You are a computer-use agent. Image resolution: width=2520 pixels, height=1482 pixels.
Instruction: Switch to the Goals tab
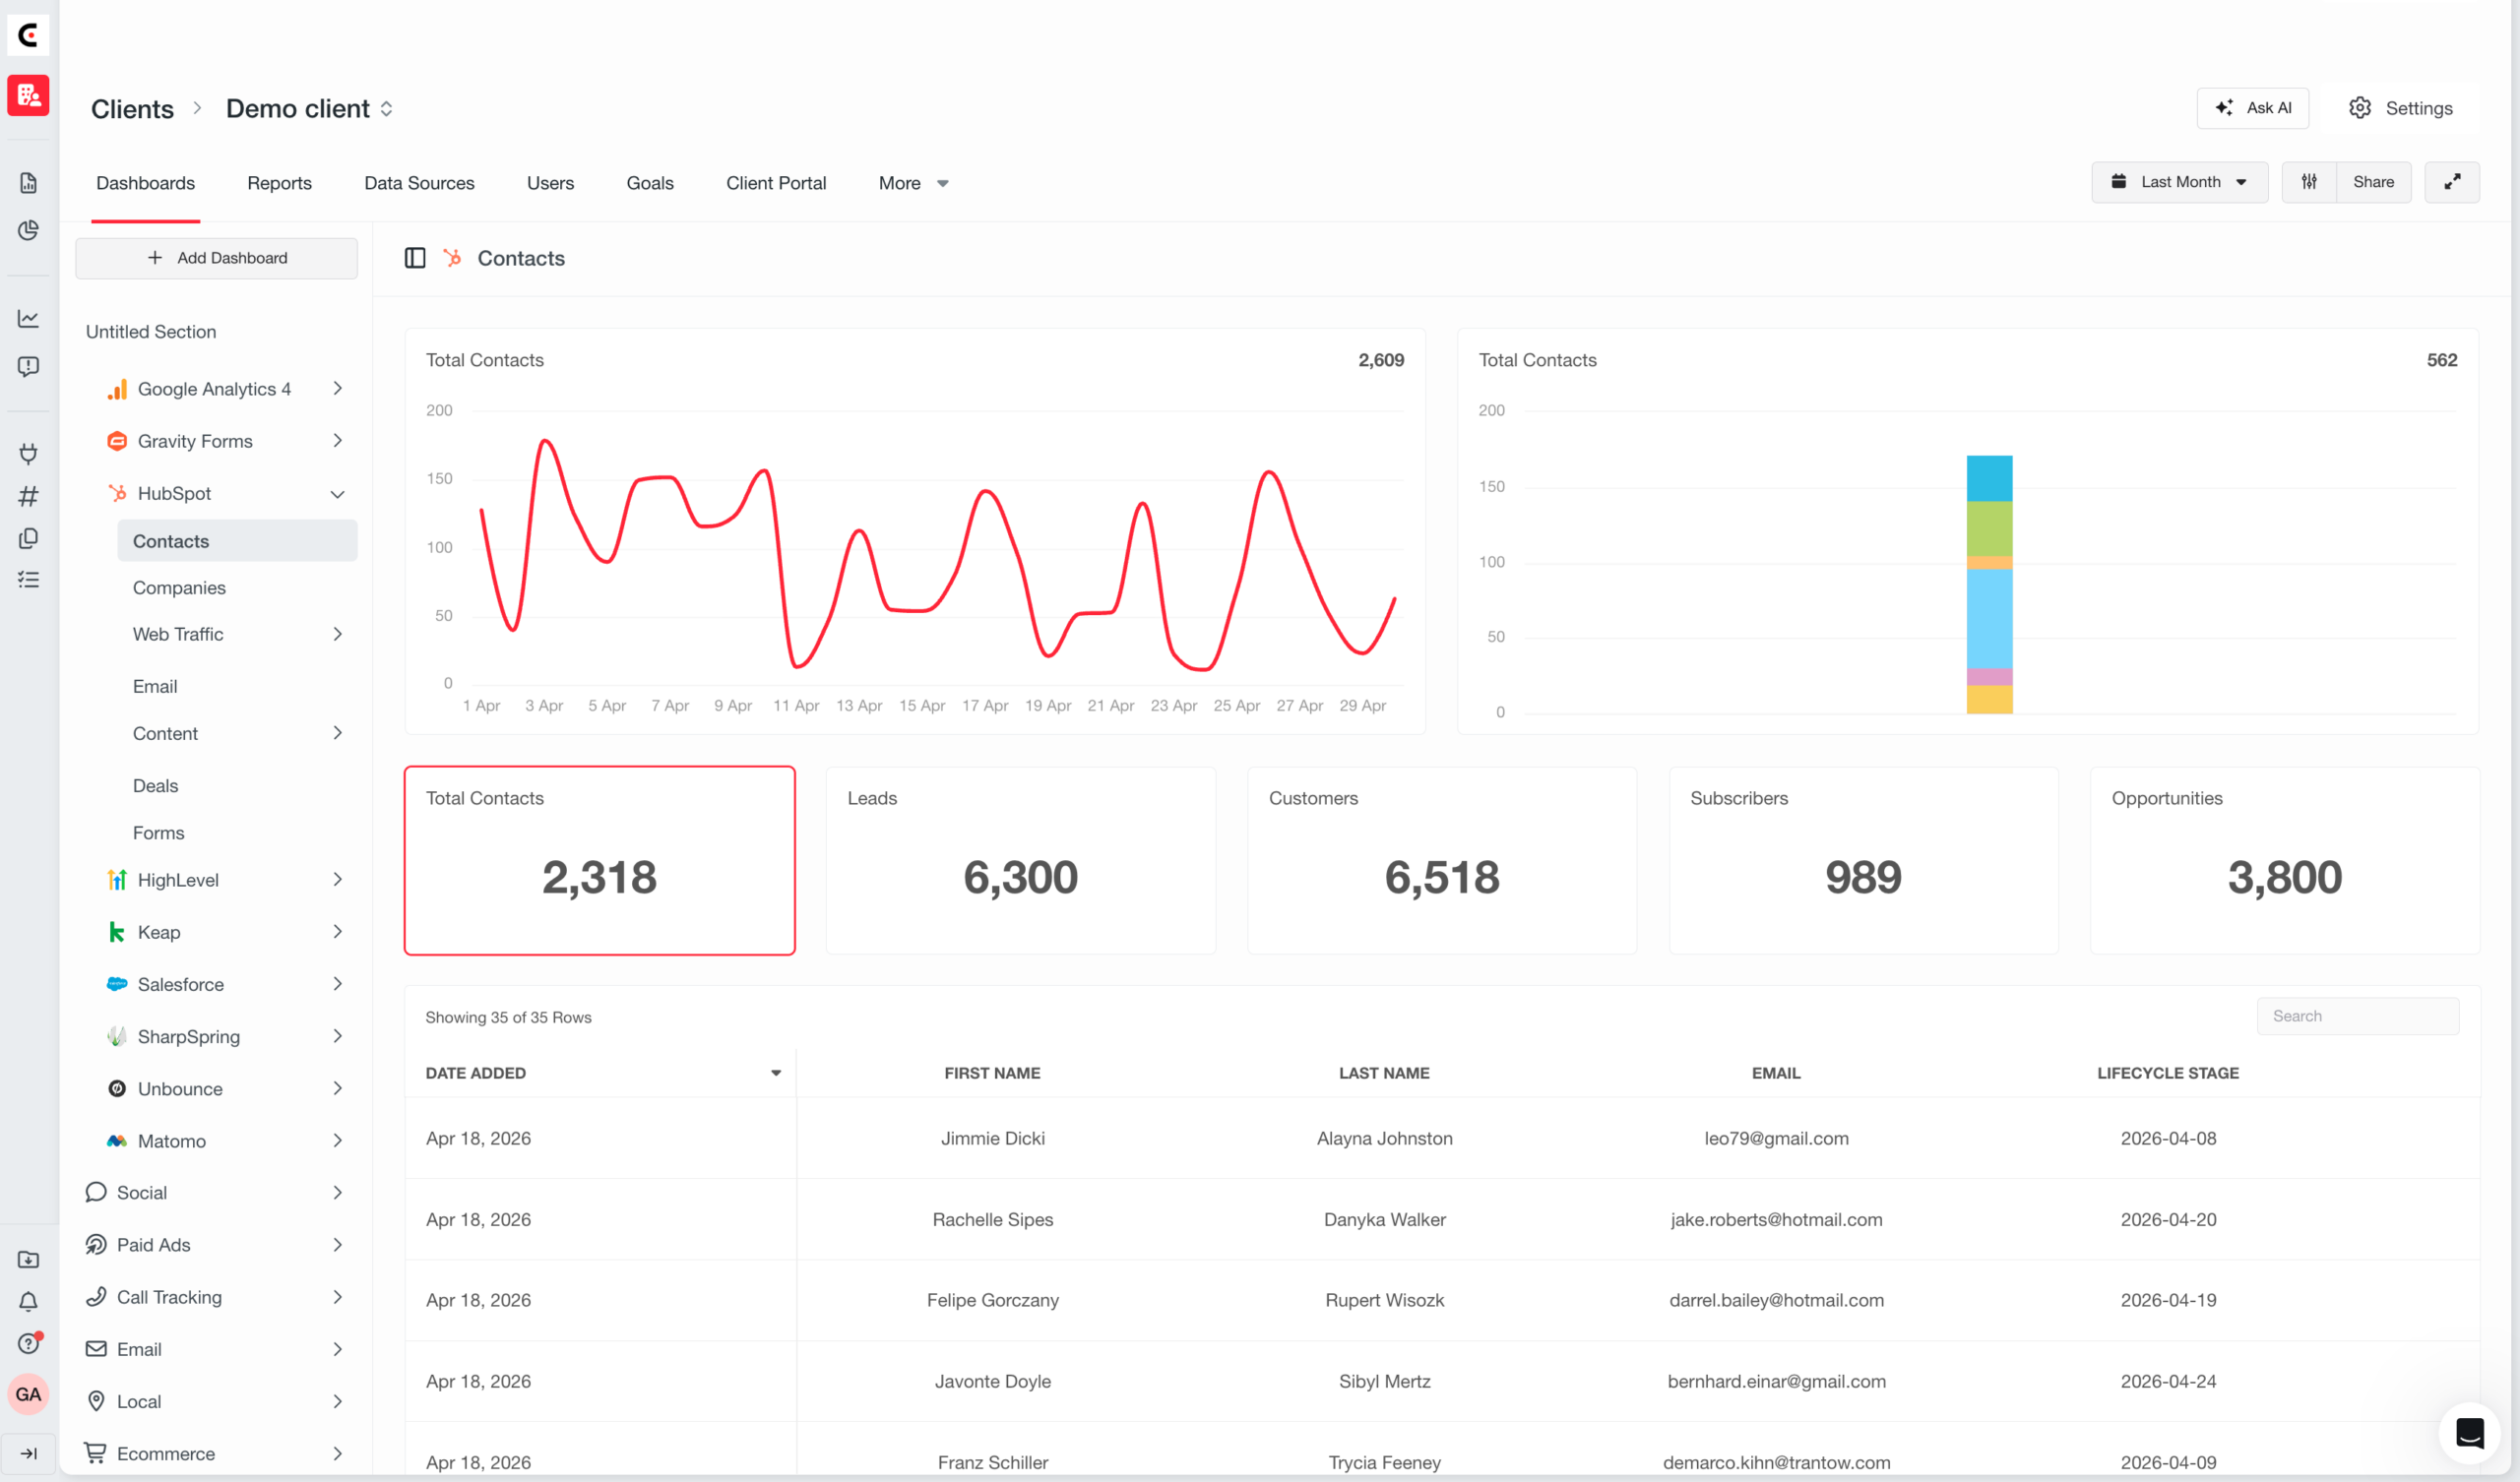[x=650, y=183]
